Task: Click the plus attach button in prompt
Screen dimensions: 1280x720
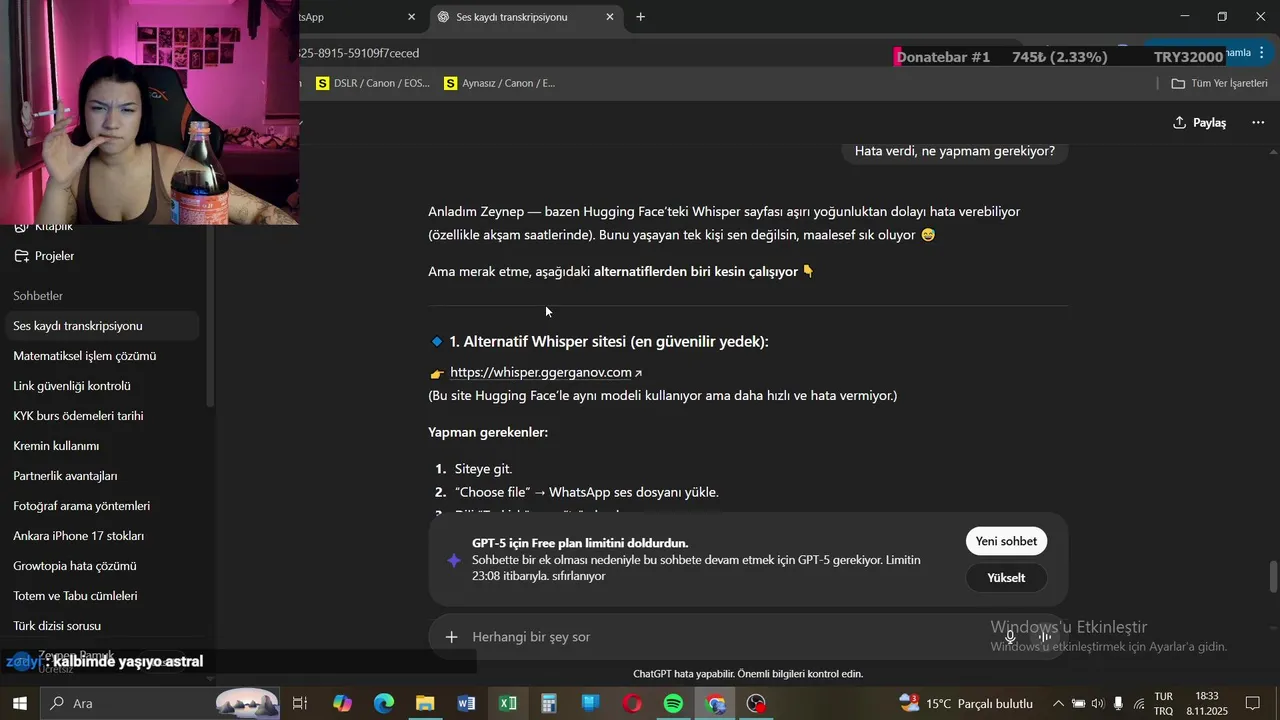Action: coord(452,636)
